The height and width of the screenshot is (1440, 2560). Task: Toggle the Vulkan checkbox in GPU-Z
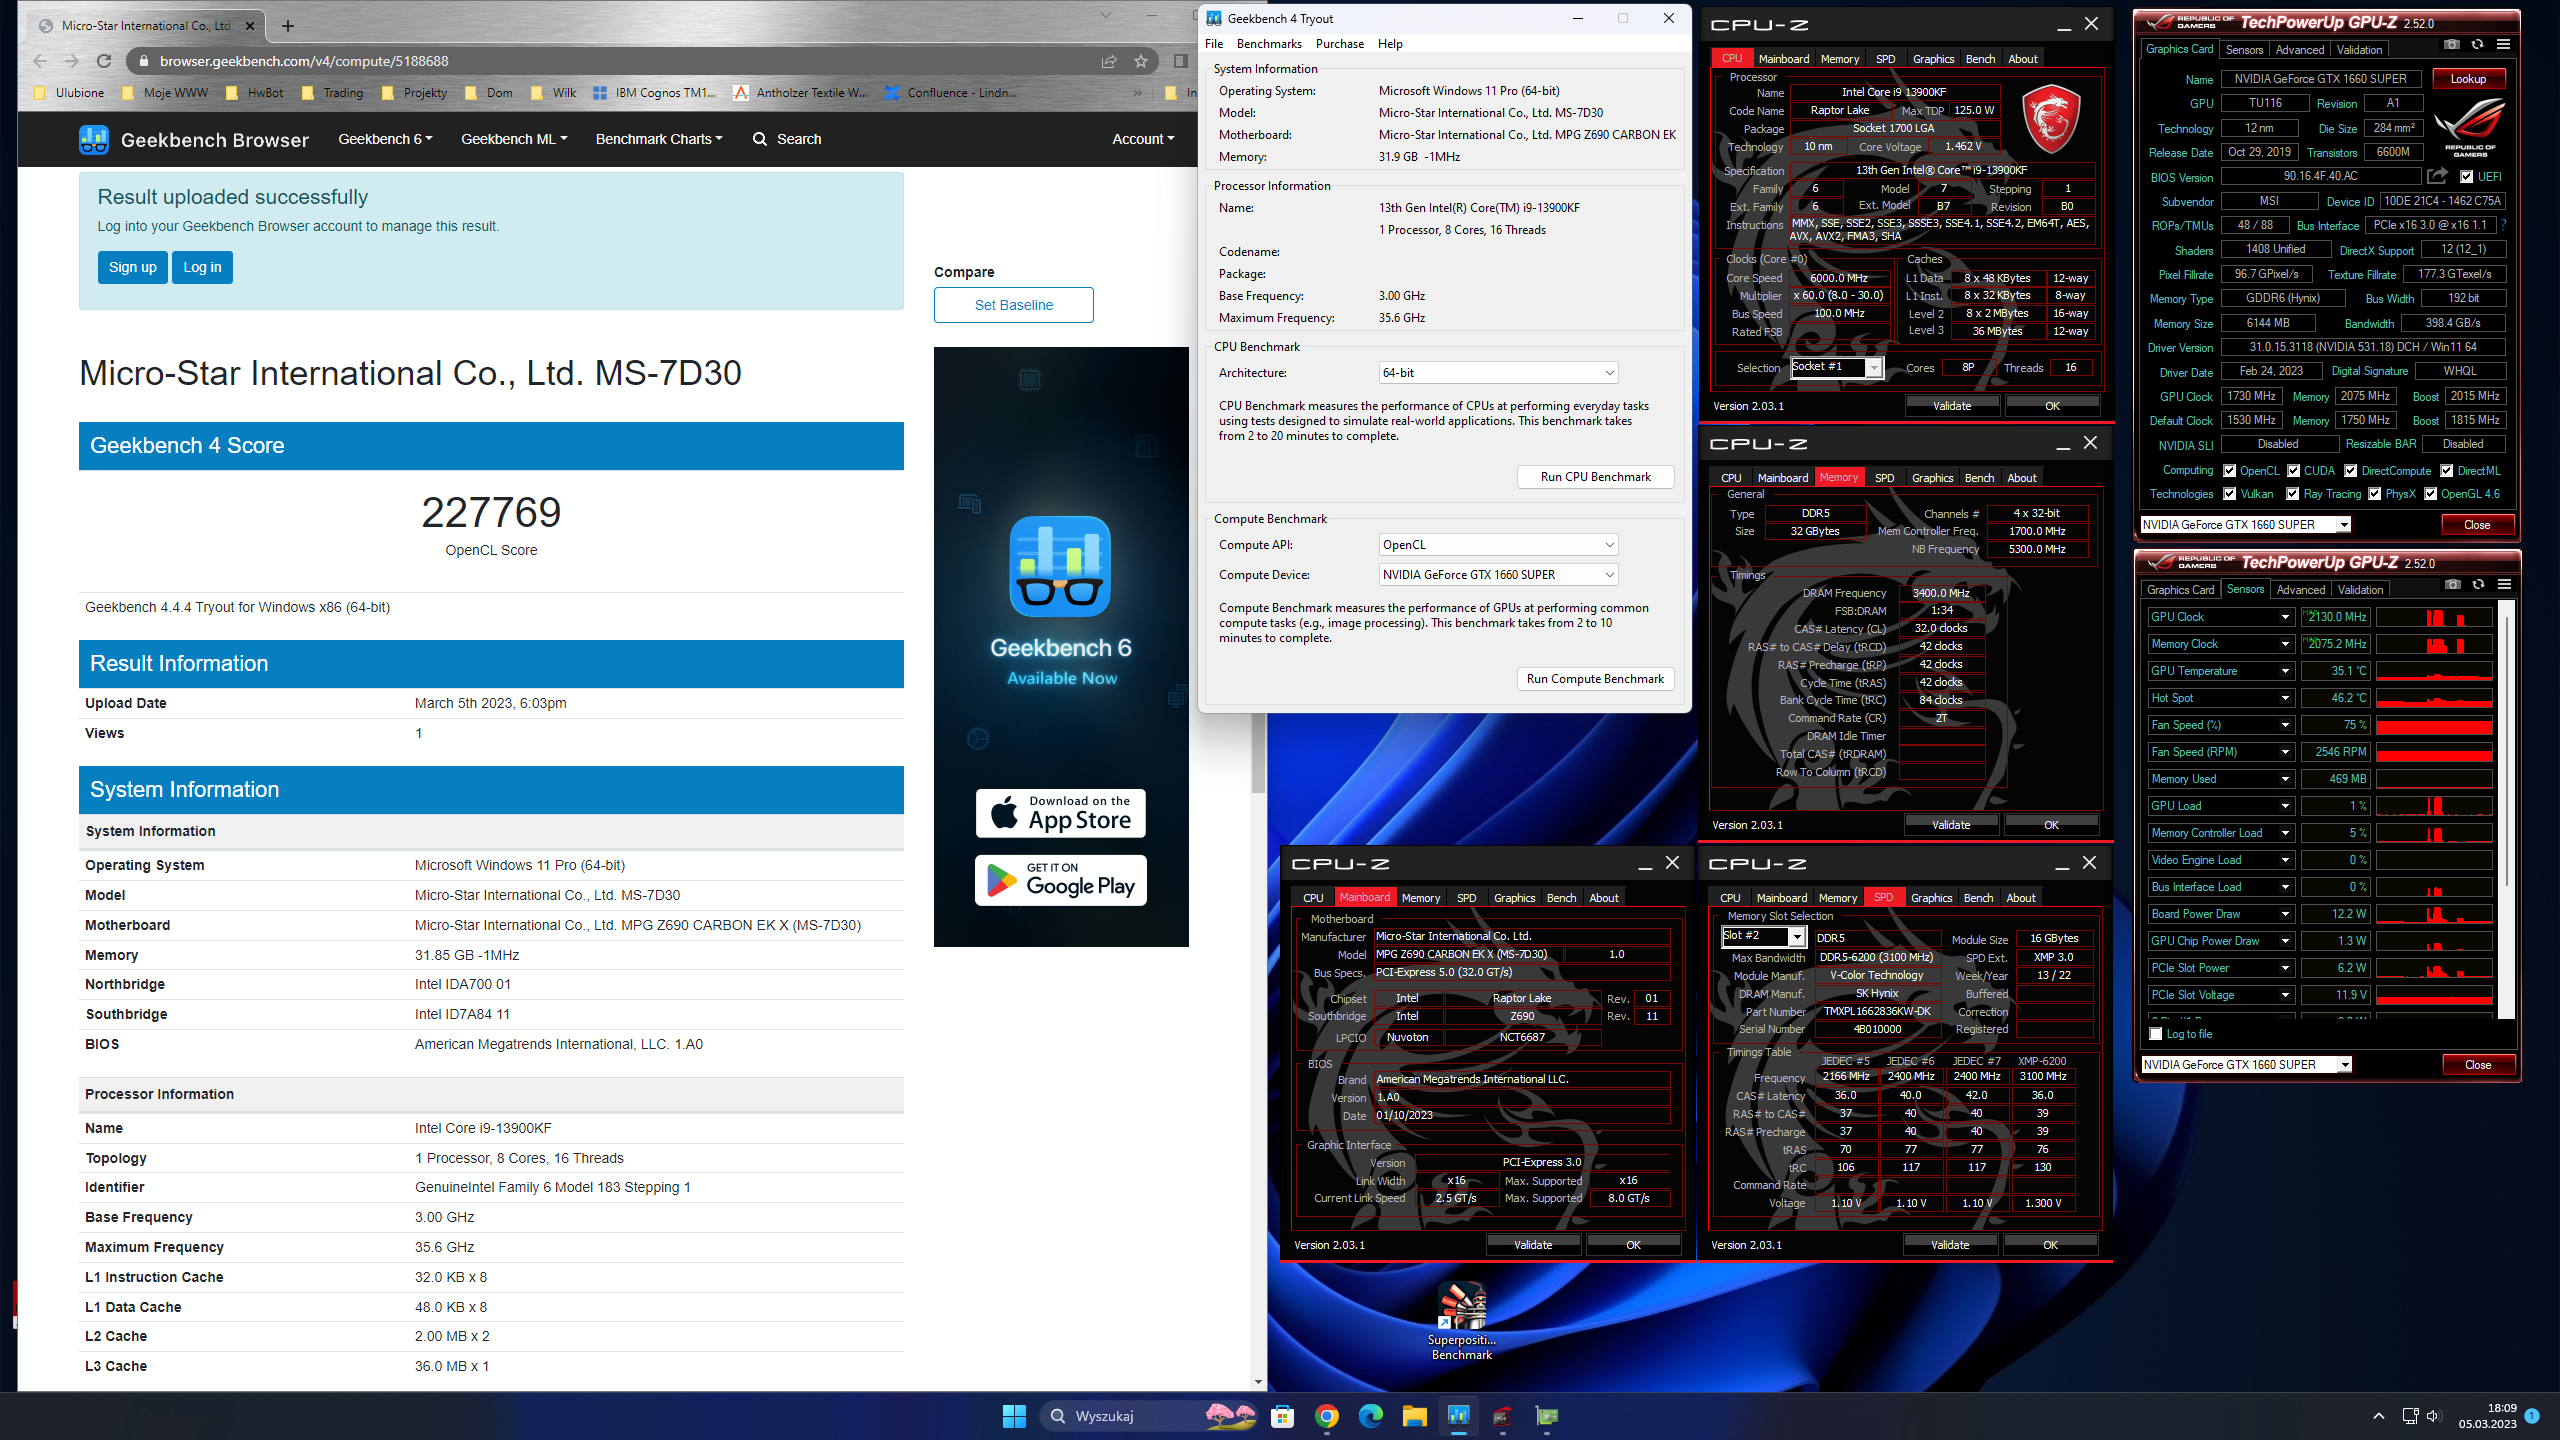pos(2229,494)
